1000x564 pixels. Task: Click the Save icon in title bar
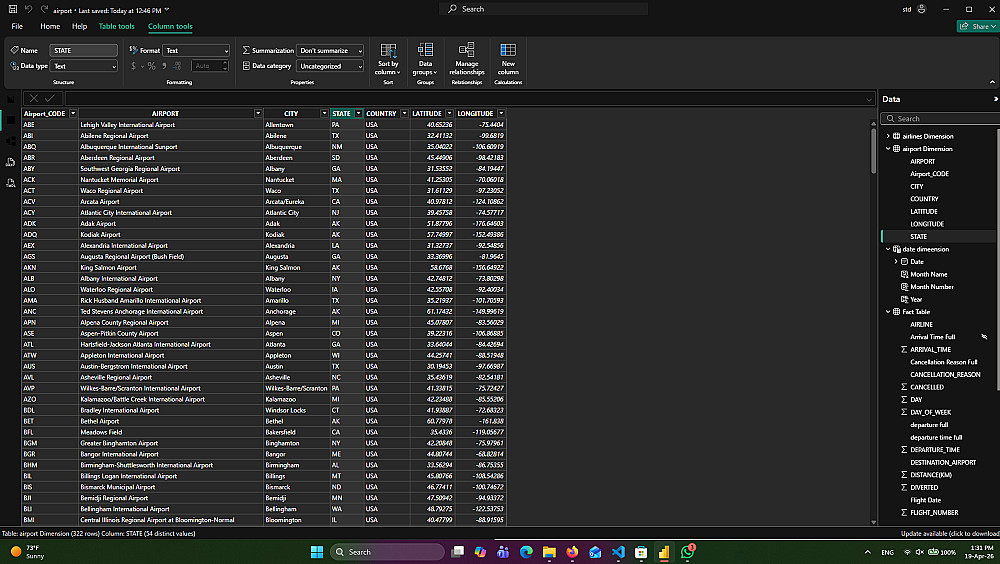point(12,9)
